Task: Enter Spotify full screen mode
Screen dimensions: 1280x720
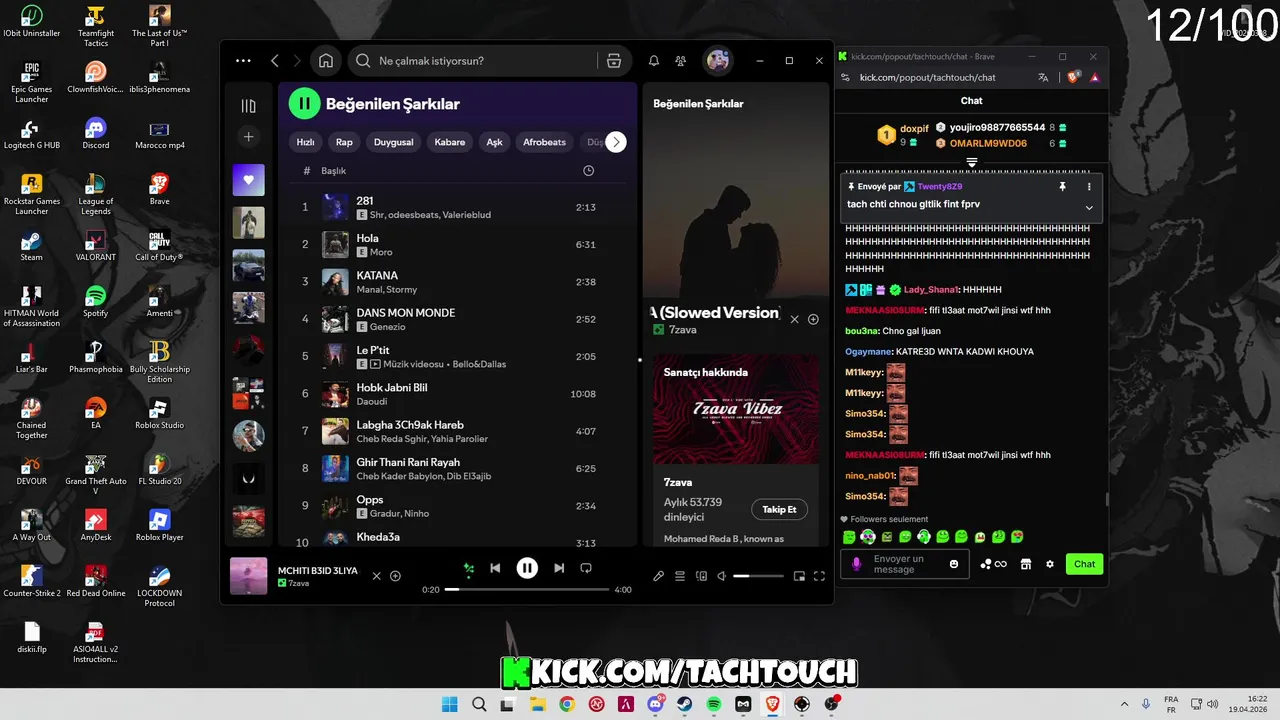Action: (819, 576)
